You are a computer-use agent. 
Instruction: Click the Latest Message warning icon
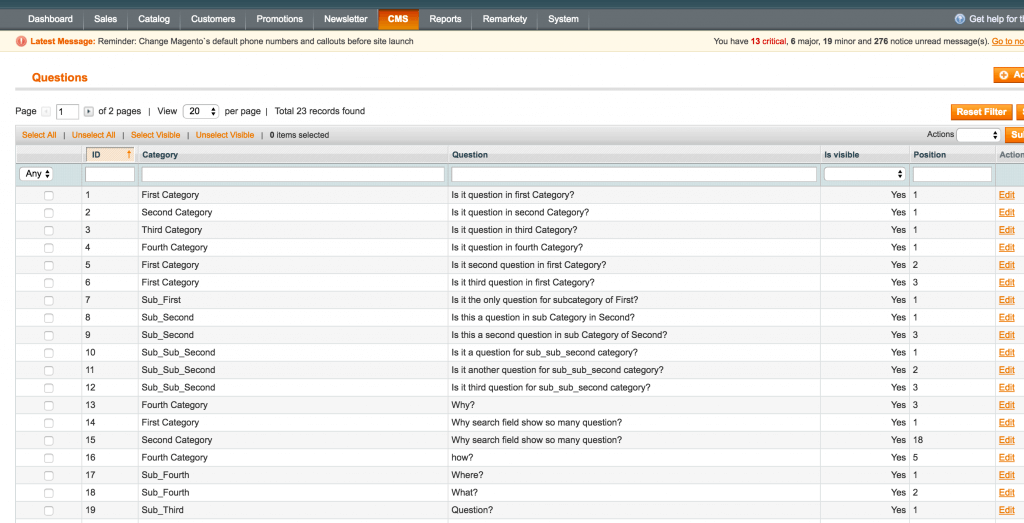tap(22, 41)
